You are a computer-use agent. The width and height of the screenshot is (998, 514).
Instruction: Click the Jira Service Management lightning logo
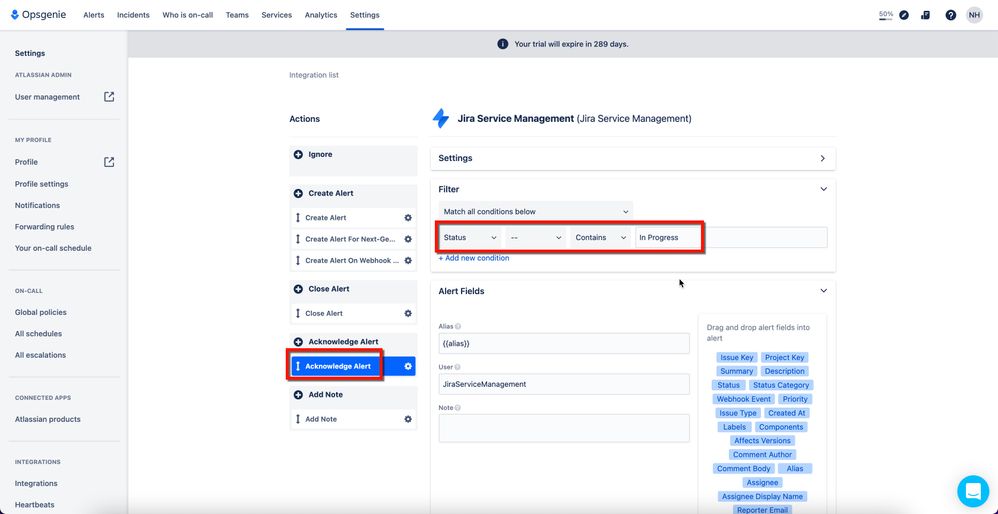(x=440, y=118)
